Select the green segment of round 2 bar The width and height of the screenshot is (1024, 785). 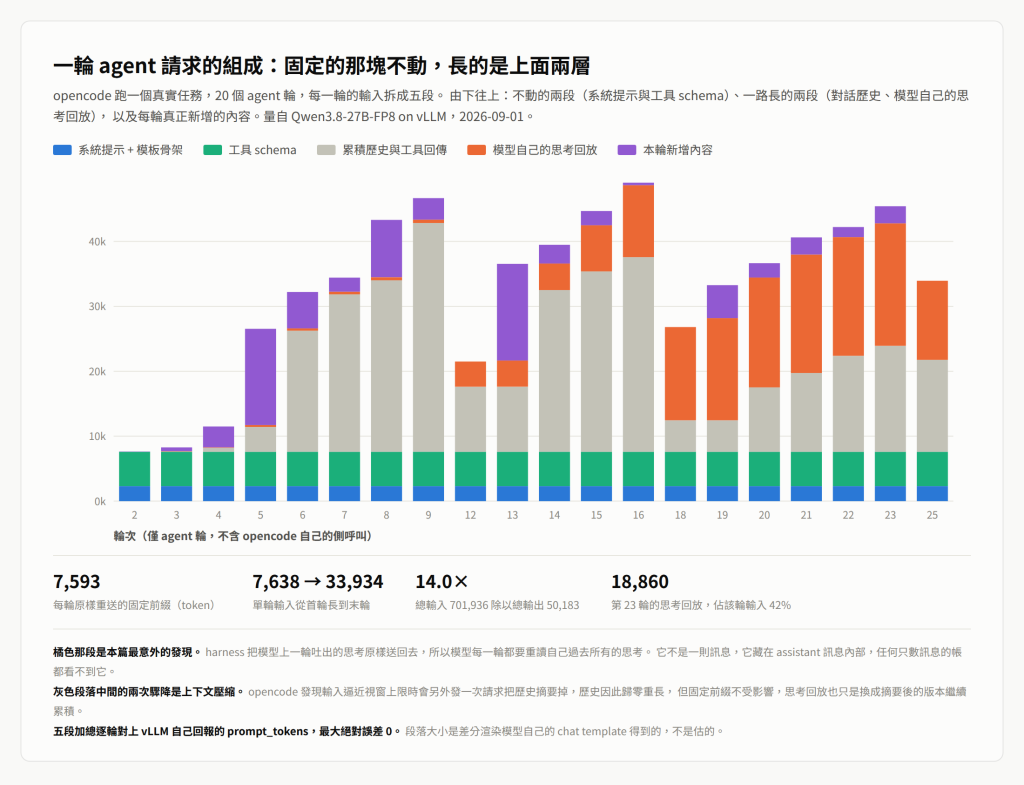[135, 469]
